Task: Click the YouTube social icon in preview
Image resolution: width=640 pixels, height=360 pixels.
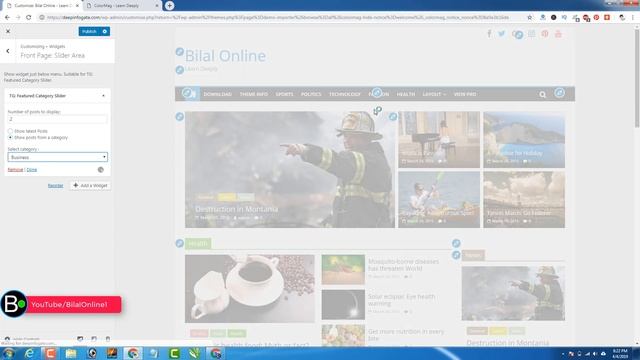Action: click(x=558, y=34)
